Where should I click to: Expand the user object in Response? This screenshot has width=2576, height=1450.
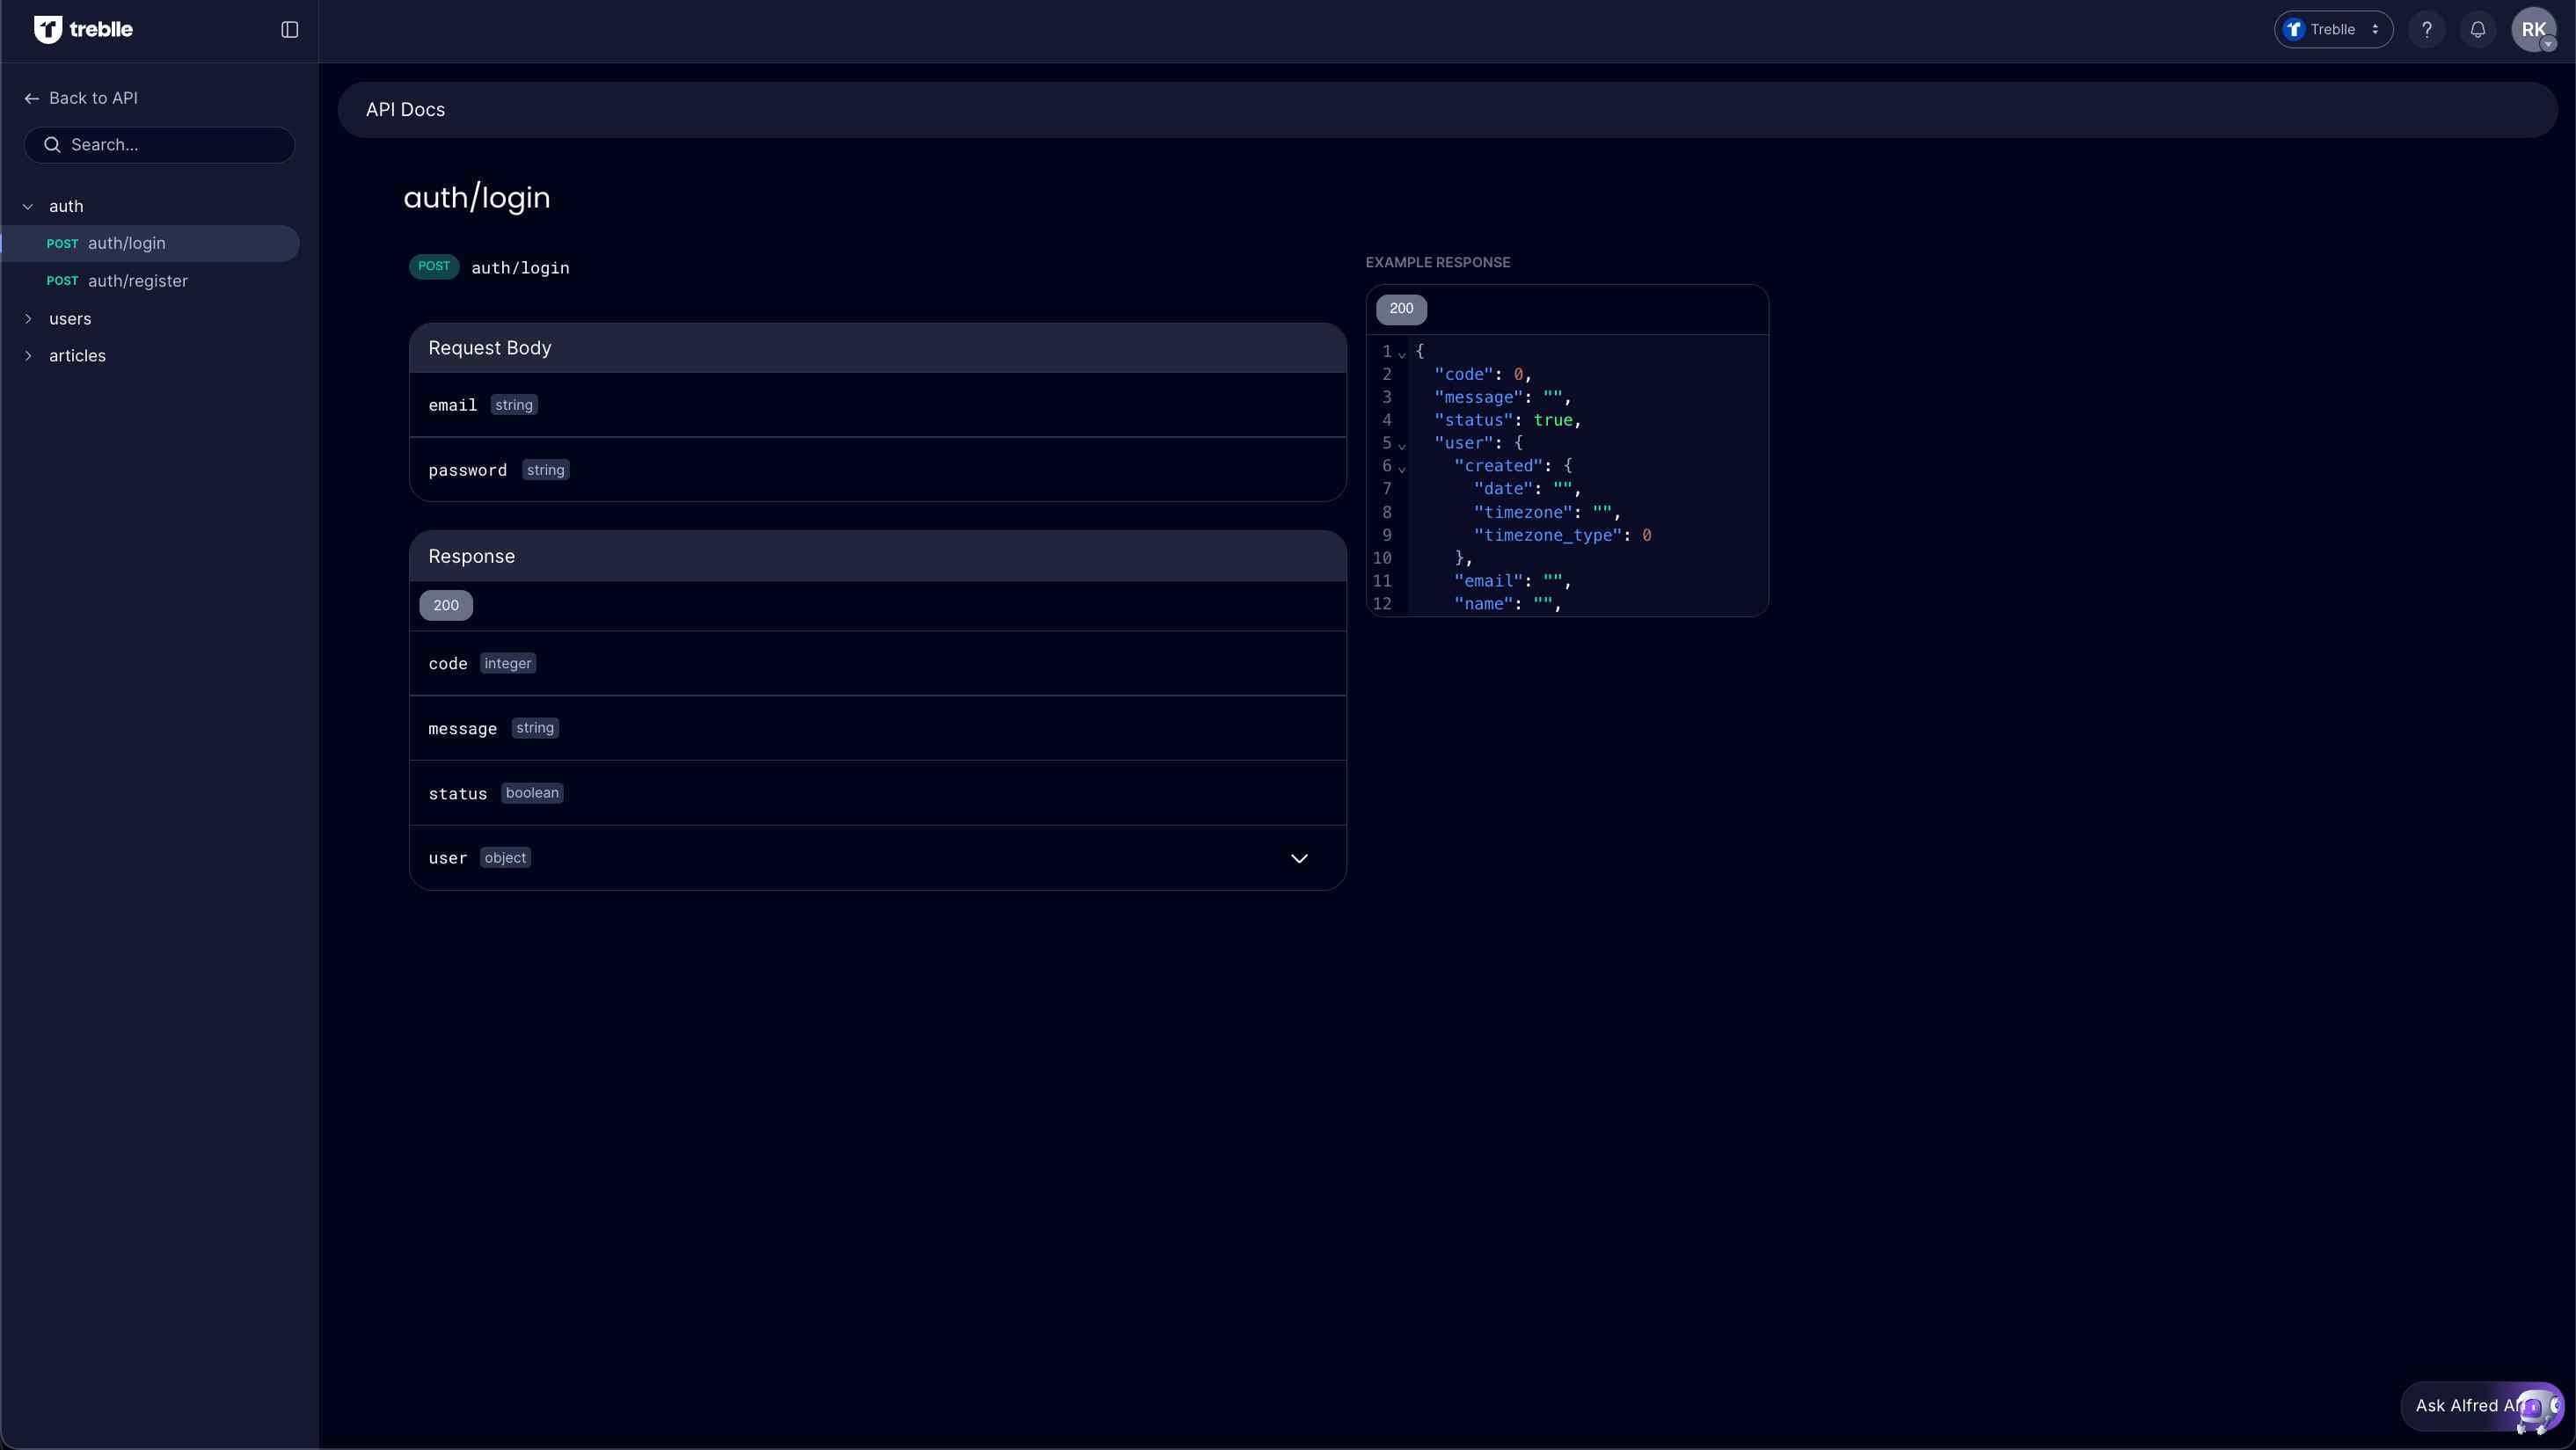(1299, 858)
